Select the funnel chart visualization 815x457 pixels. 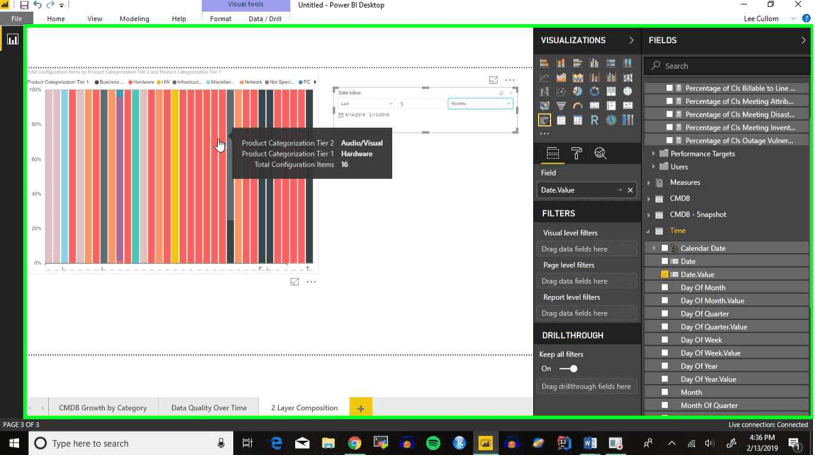click(561, 106)
